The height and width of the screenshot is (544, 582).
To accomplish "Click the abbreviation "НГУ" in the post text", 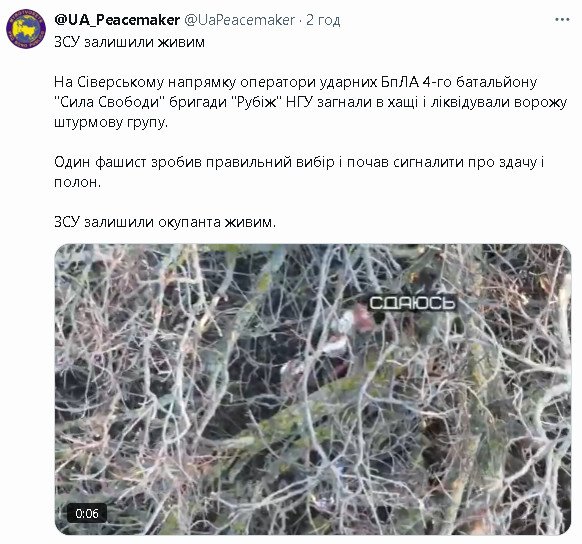I will coord(300,102).
